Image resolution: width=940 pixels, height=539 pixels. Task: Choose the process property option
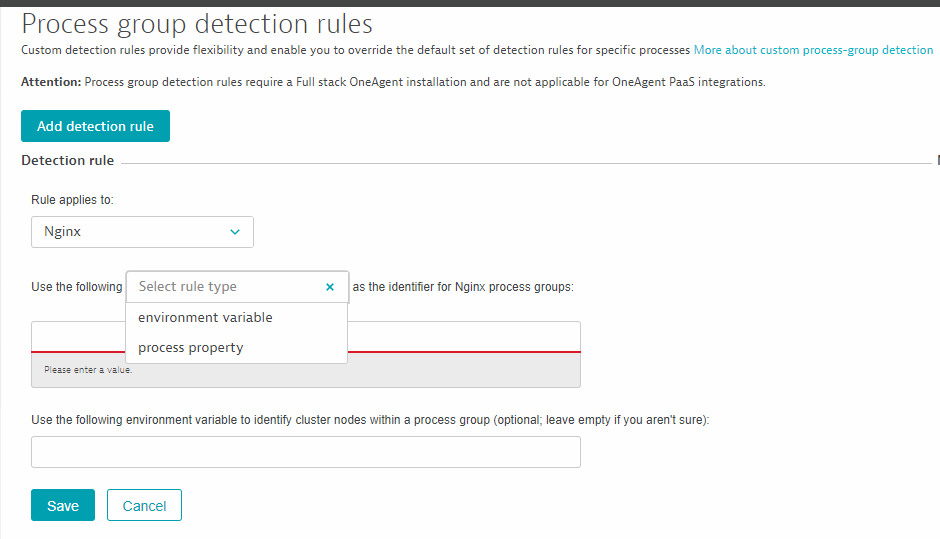click(190, 348)
